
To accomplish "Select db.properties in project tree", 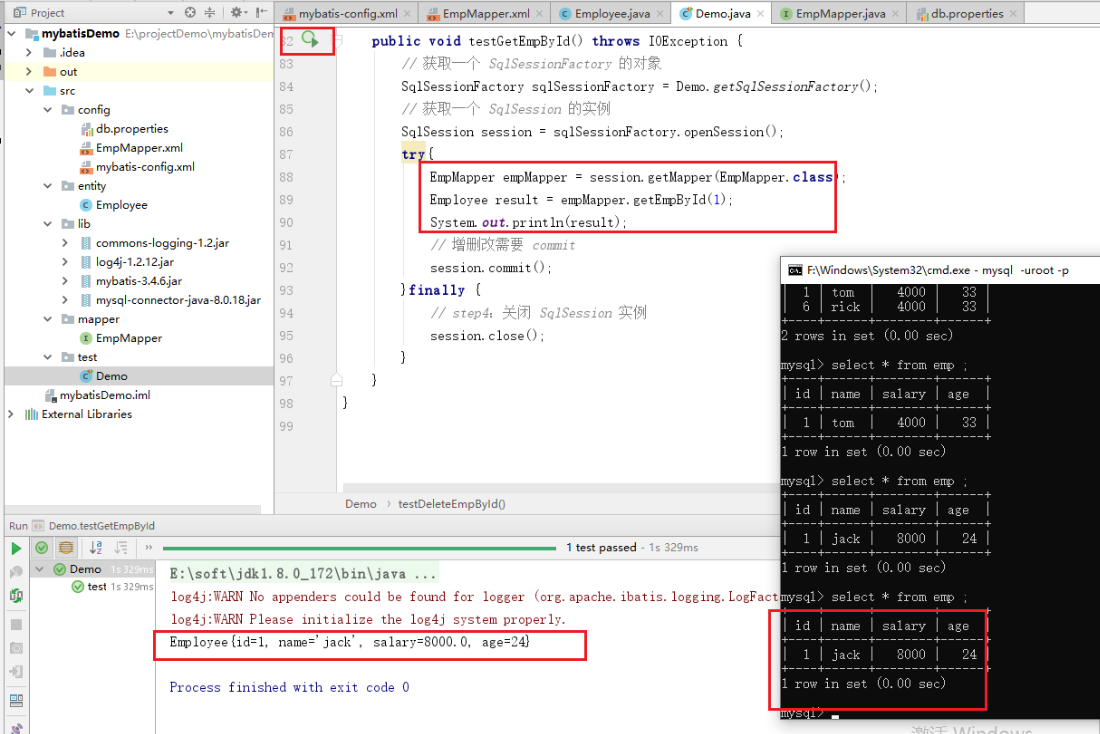I will (125, 128).
